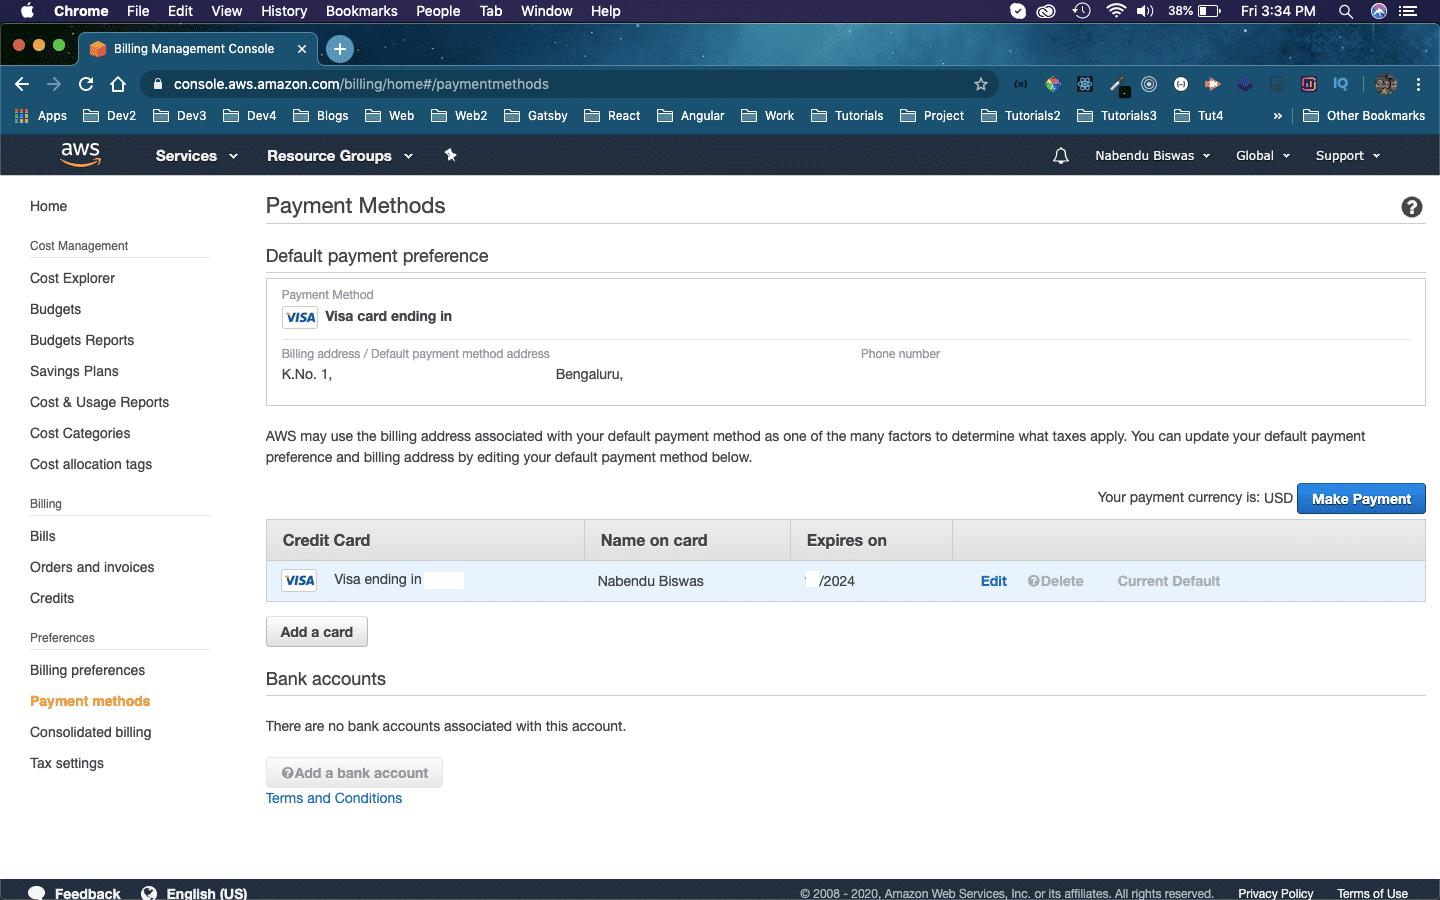Click Add a card button
Viewport: 1440px width, 900px height.
coord(317,632)
